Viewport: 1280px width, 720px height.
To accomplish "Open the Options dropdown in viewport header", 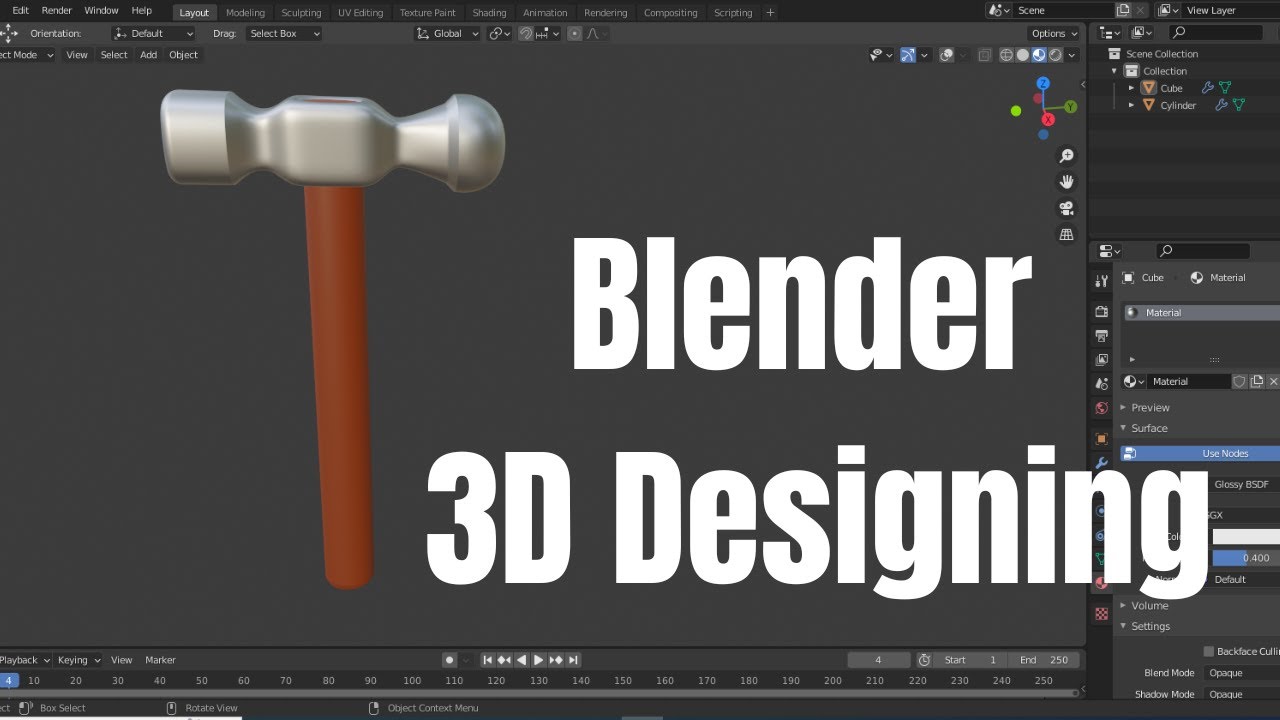I will click(1053, 33).
